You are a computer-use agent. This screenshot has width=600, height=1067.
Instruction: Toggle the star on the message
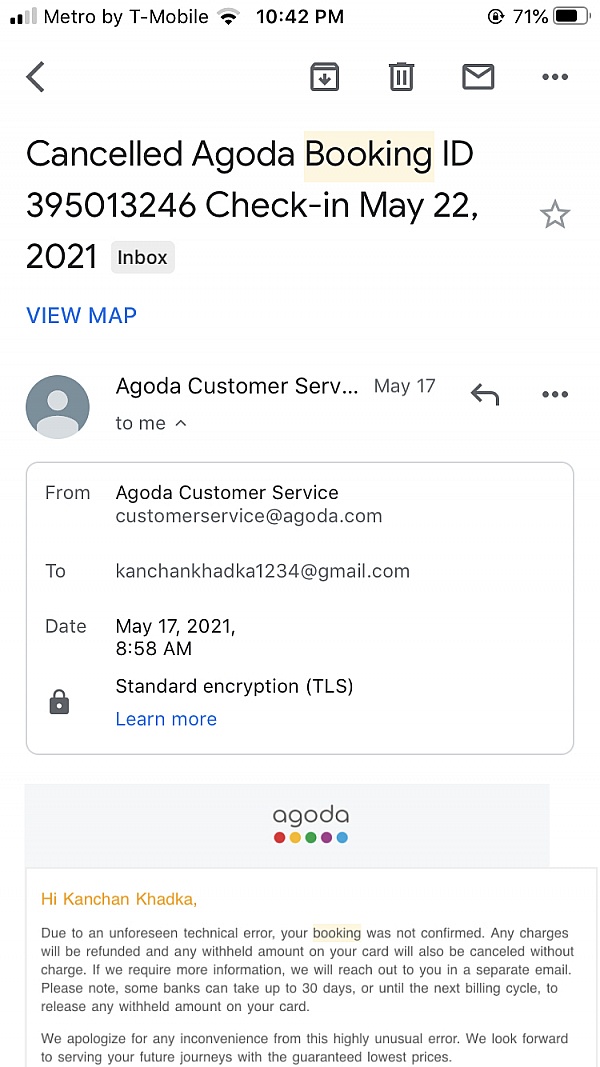(555, 213)
